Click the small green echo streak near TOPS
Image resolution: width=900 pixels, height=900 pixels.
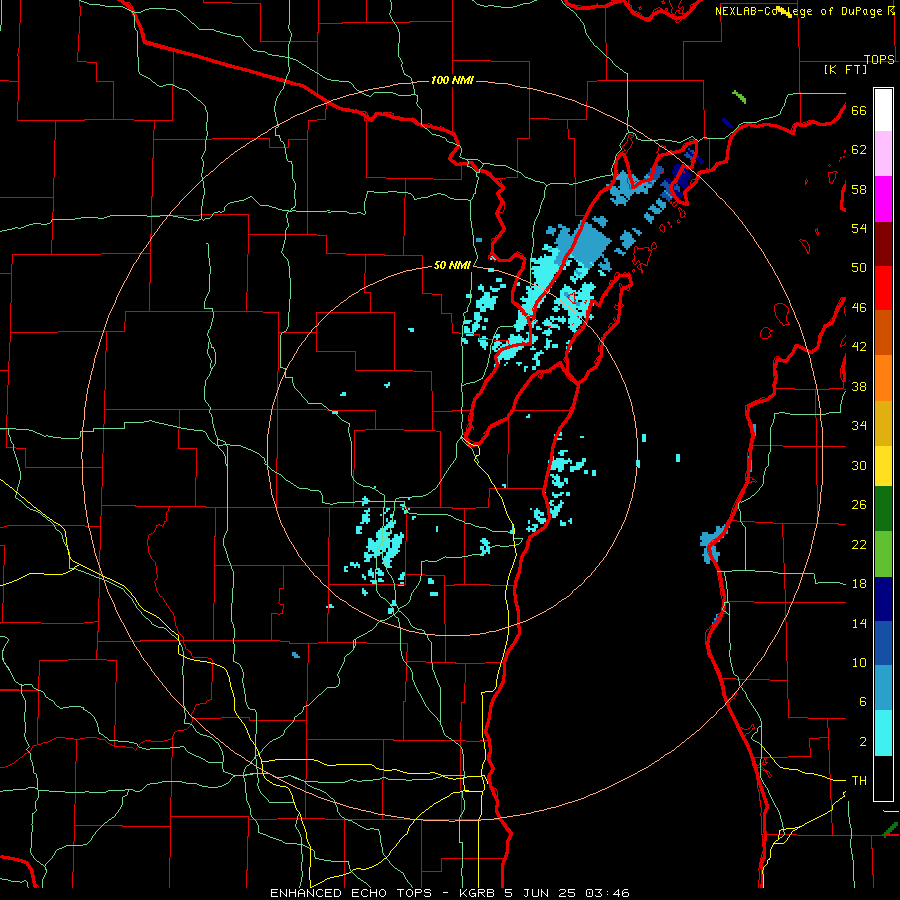click(x=739, y=97)
